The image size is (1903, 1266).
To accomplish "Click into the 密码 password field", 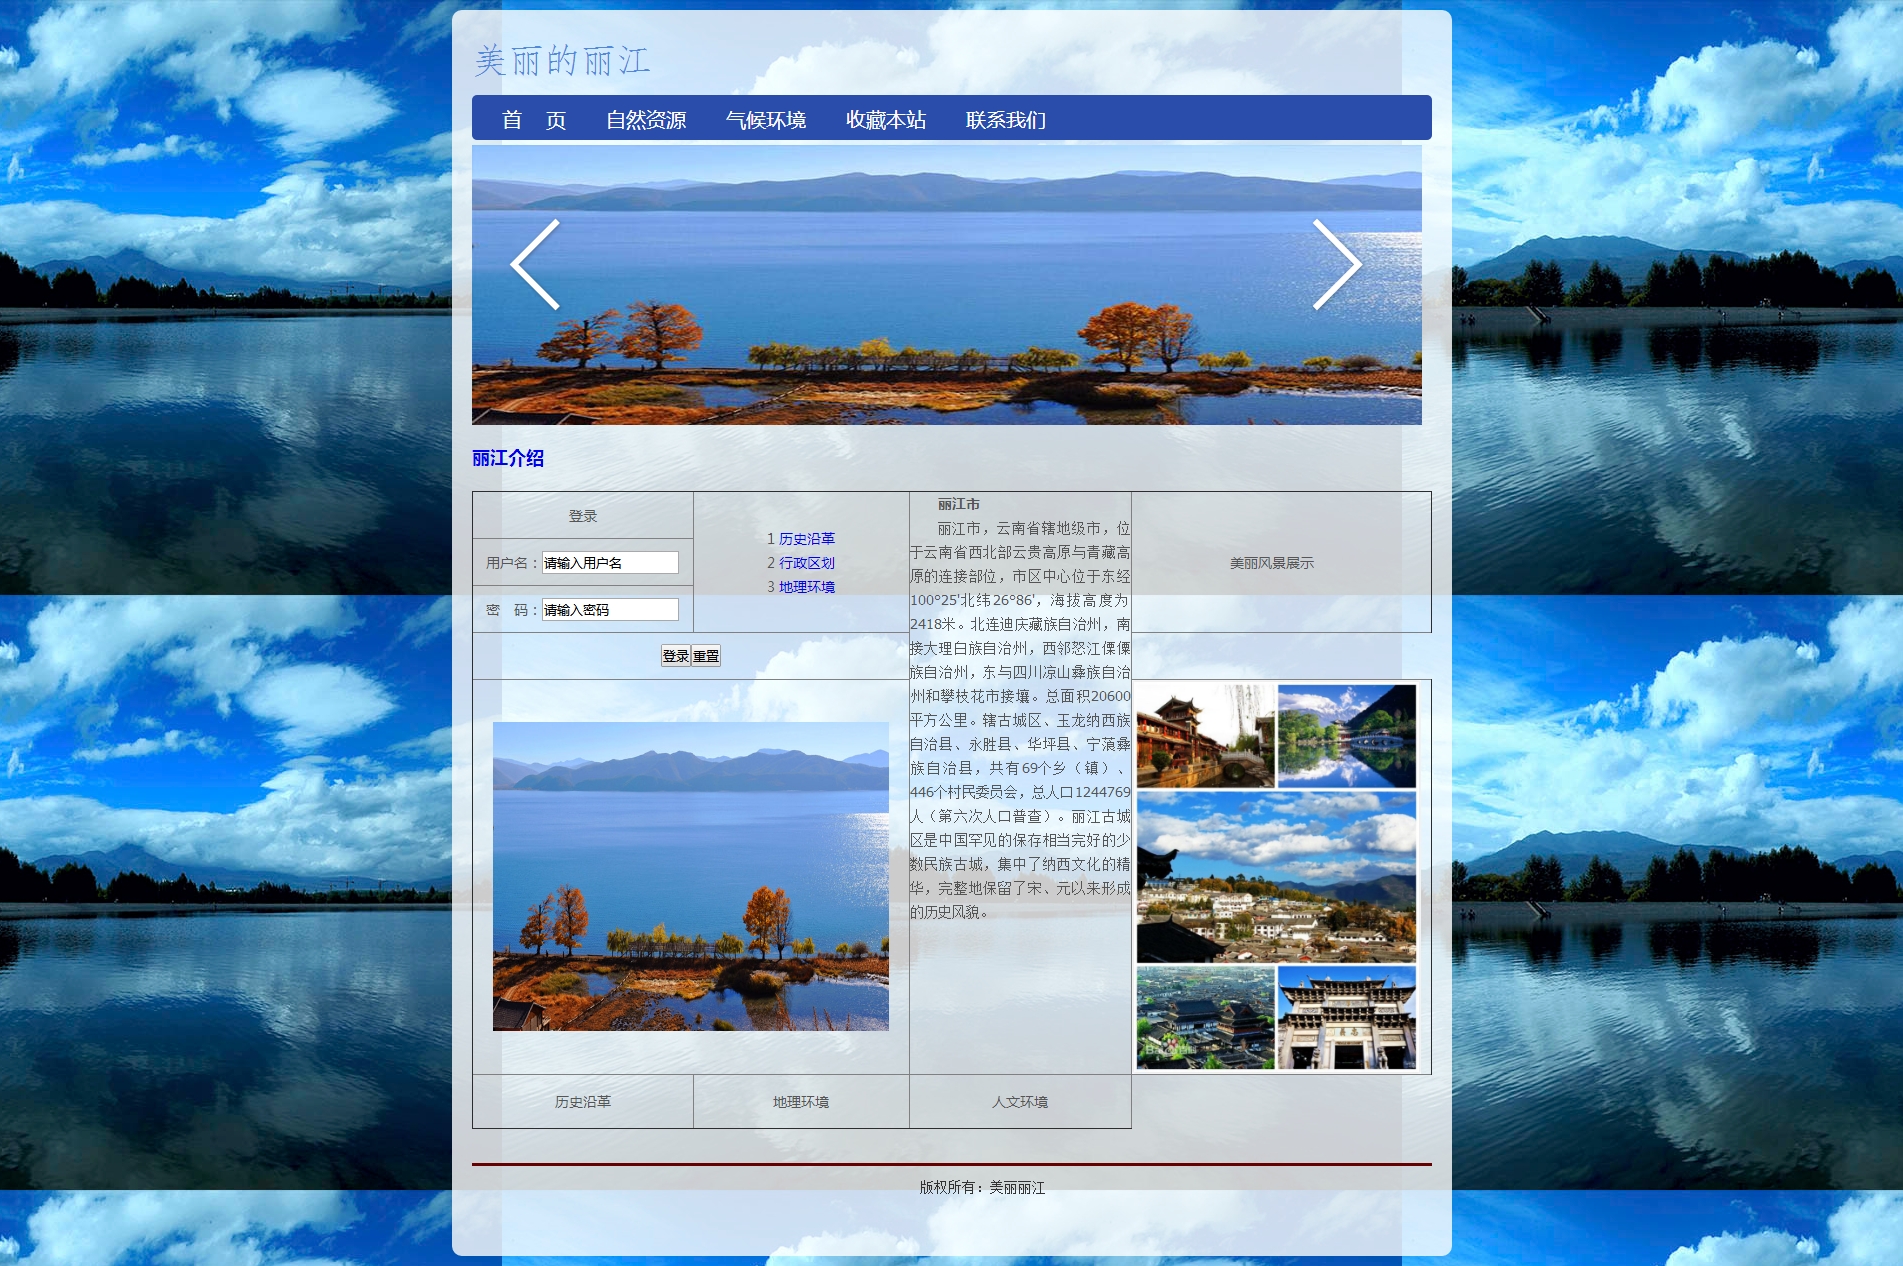I will [x=610, y=610].
